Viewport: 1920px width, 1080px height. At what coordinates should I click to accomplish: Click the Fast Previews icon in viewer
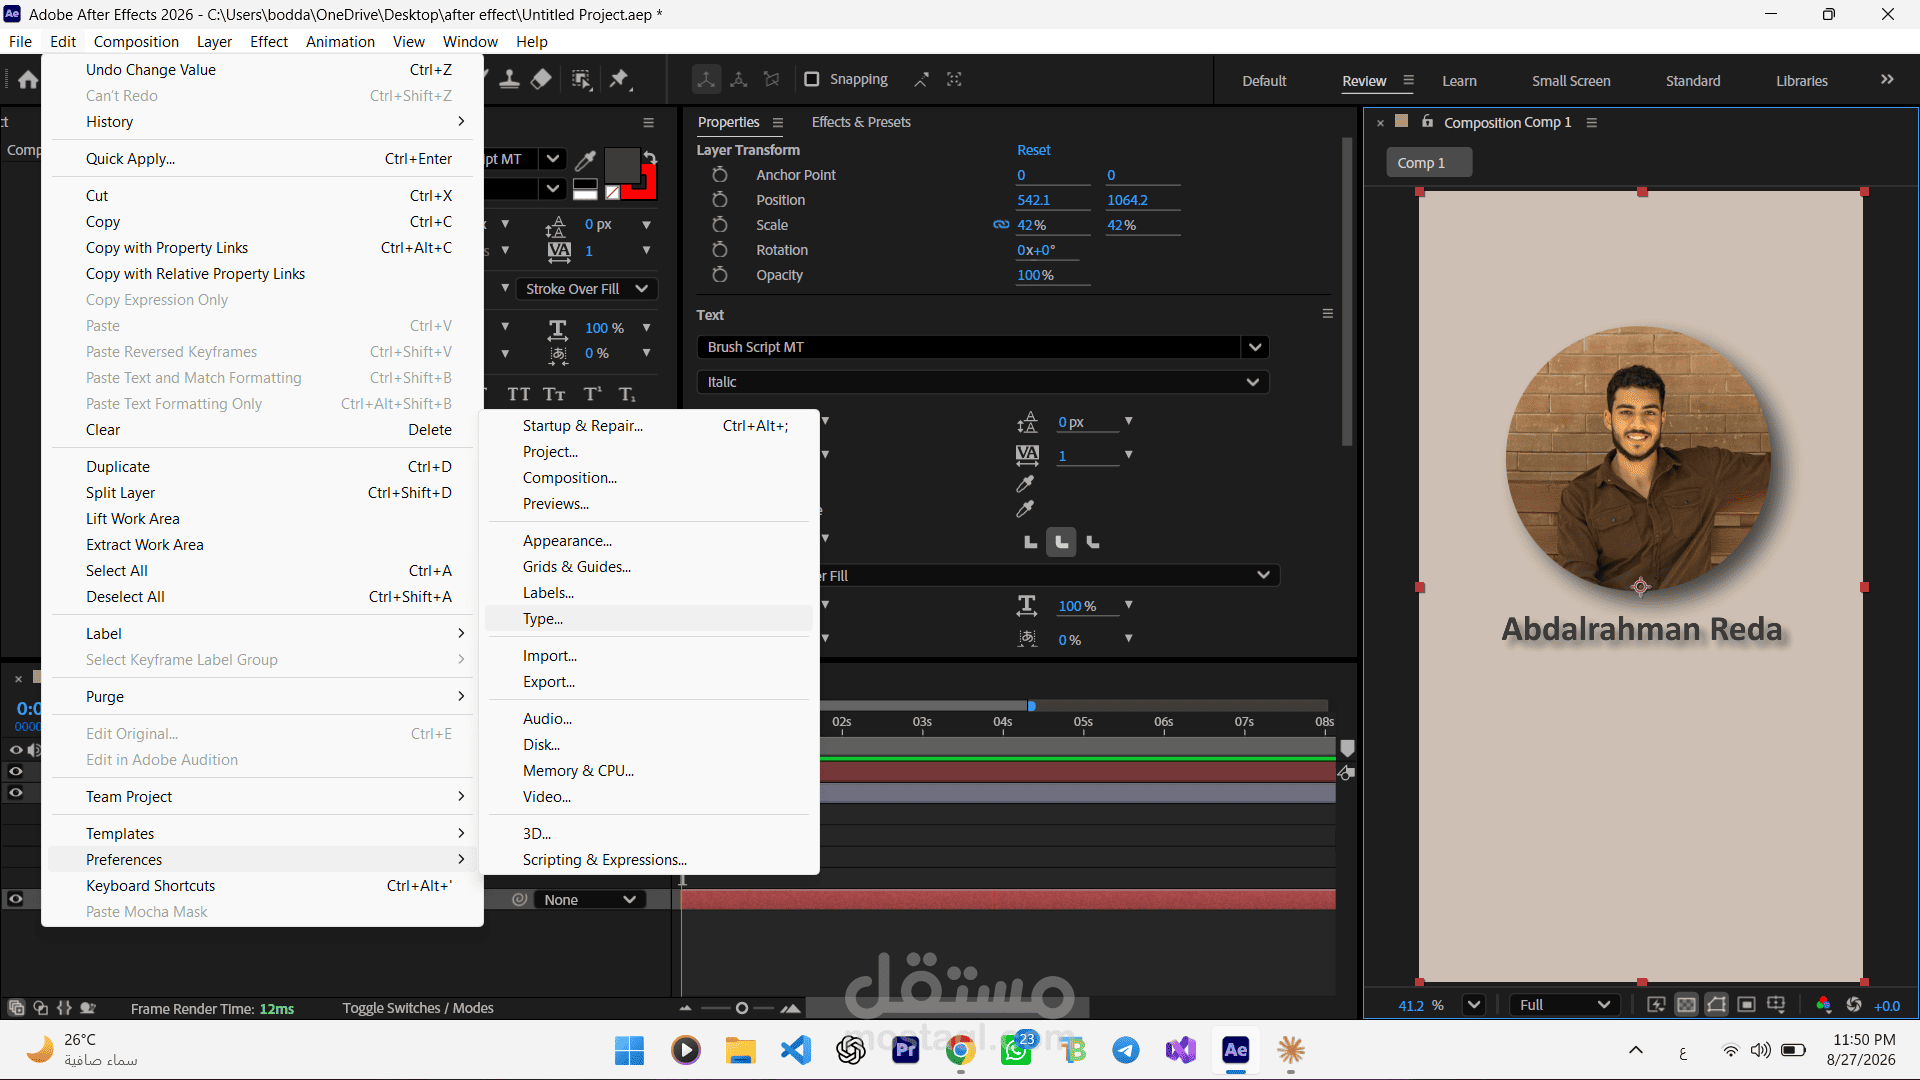click(x=1656, y=1005)
